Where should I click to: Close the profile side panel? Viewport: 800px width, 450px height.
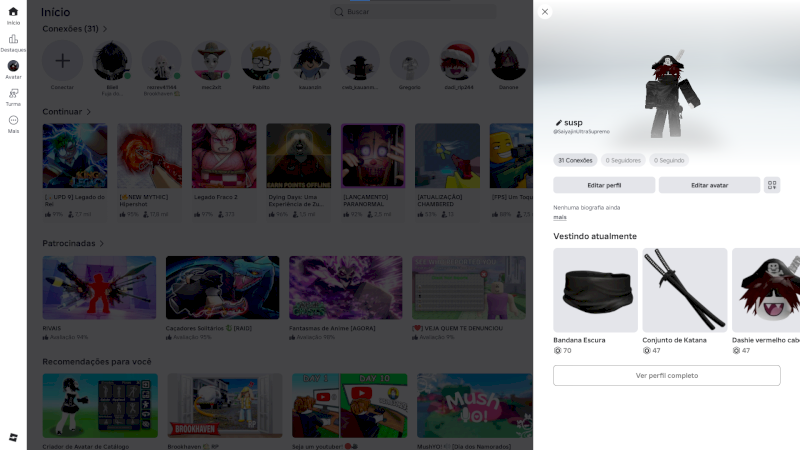(x=545, y=12)
